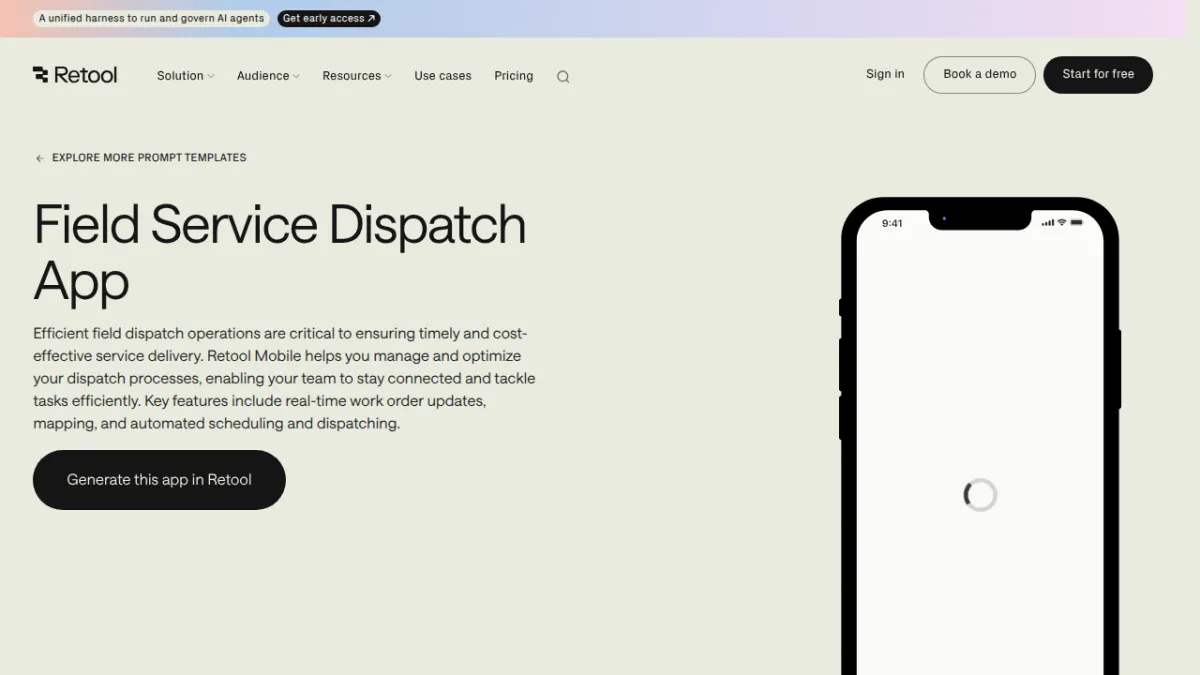Screen dimensions: 1200x675
Task: Click the Get early access banner button
Action: tap(329, 18)
